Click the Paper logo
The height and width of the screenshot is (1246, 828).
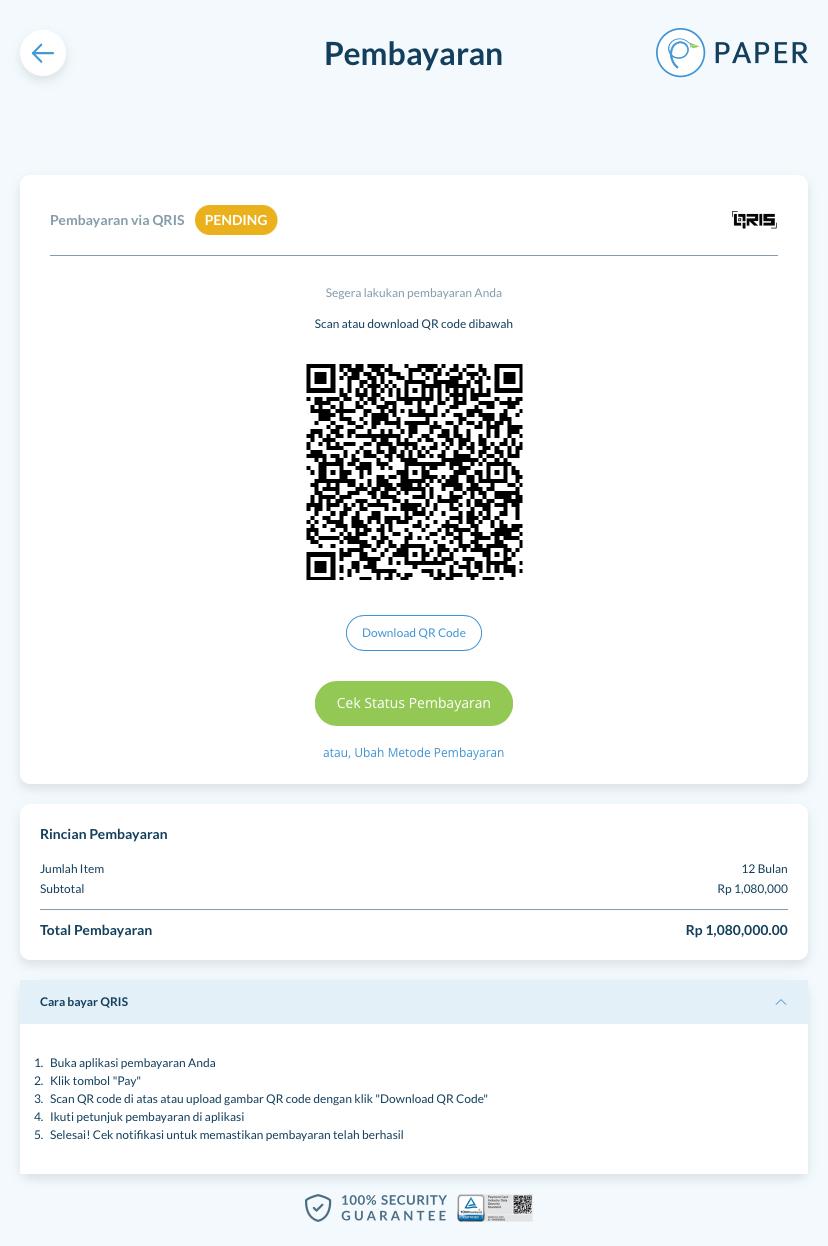(732, 53)
